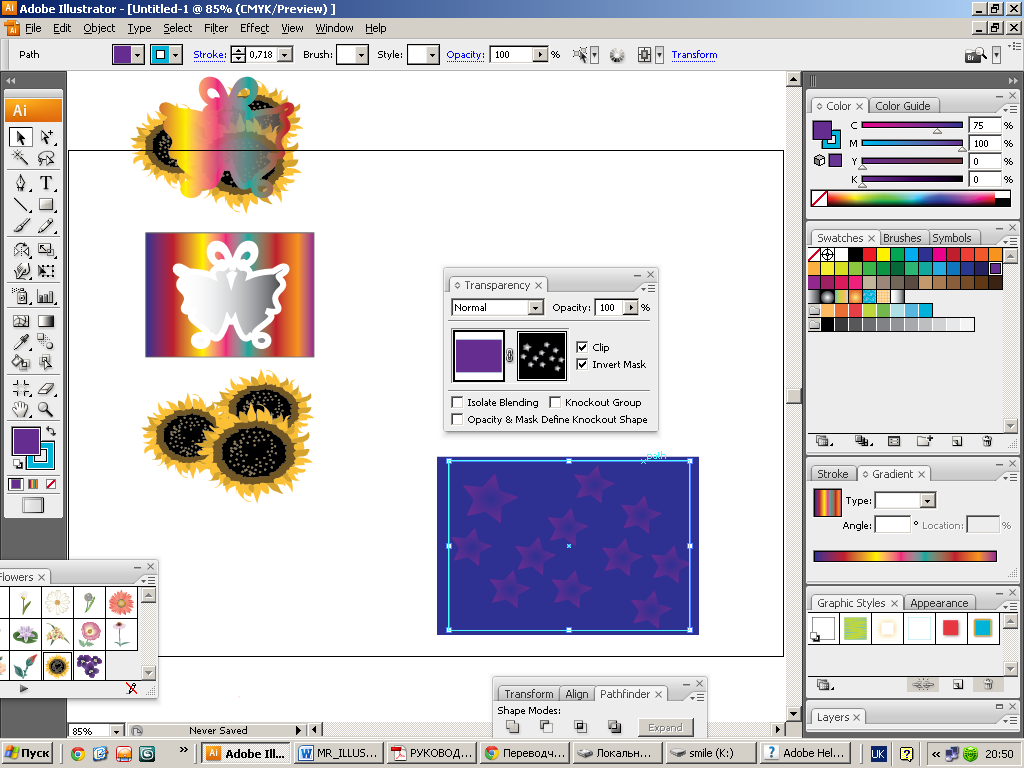Select the Column Graph tool
Image resolution: width=1024 pixels, height=768 pixels.
pyautogui.click(x=46, y=296)
